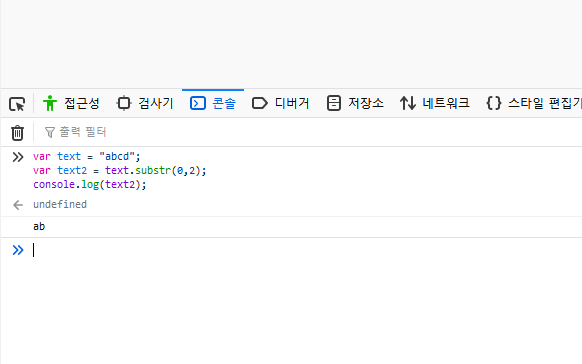Click the var text = "abcd" line
This screenshot has width=582, height=364.
(86, 156)
